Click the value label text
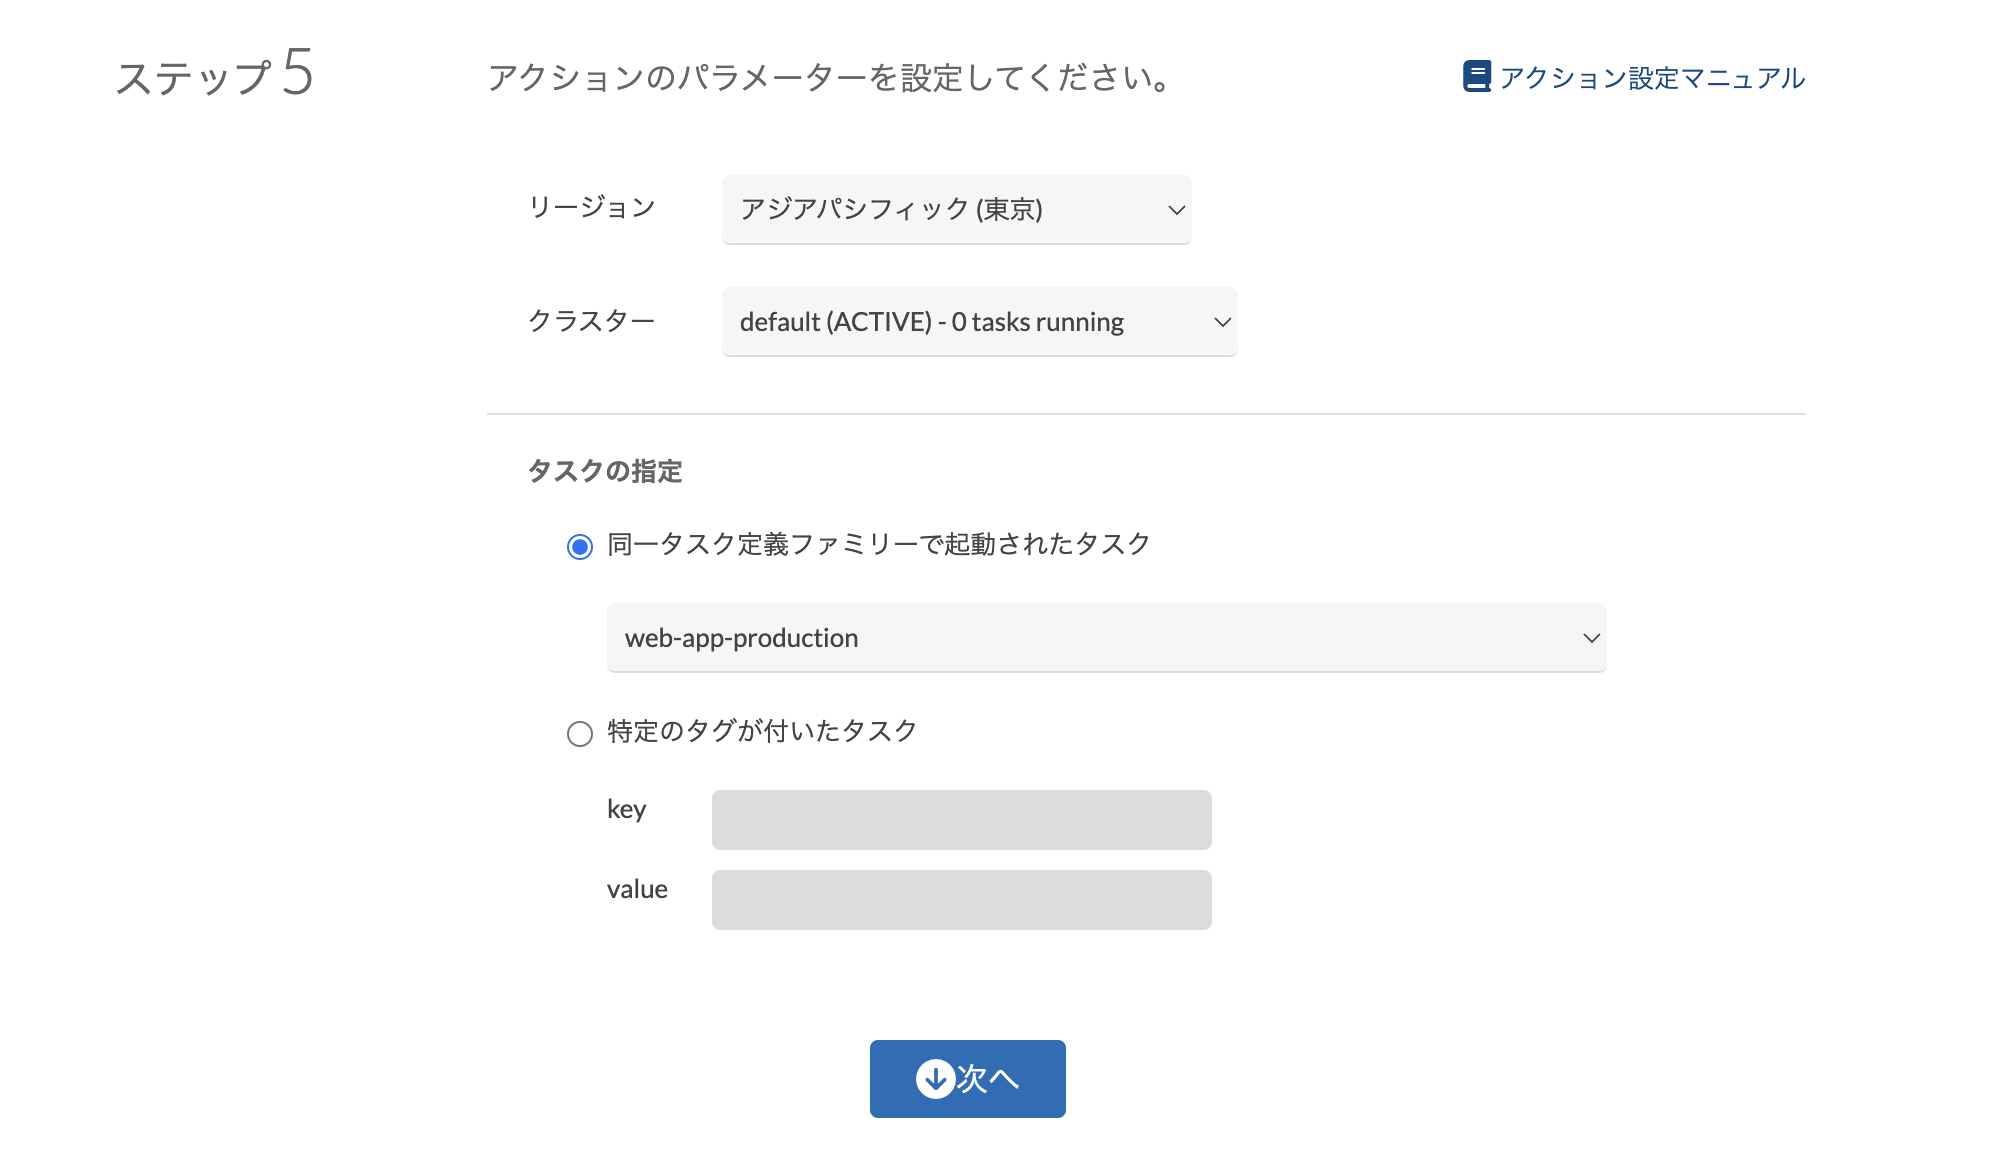The height and width of the screenshot is (1160, 1990). pyautogui.click(x=637, y=889)
